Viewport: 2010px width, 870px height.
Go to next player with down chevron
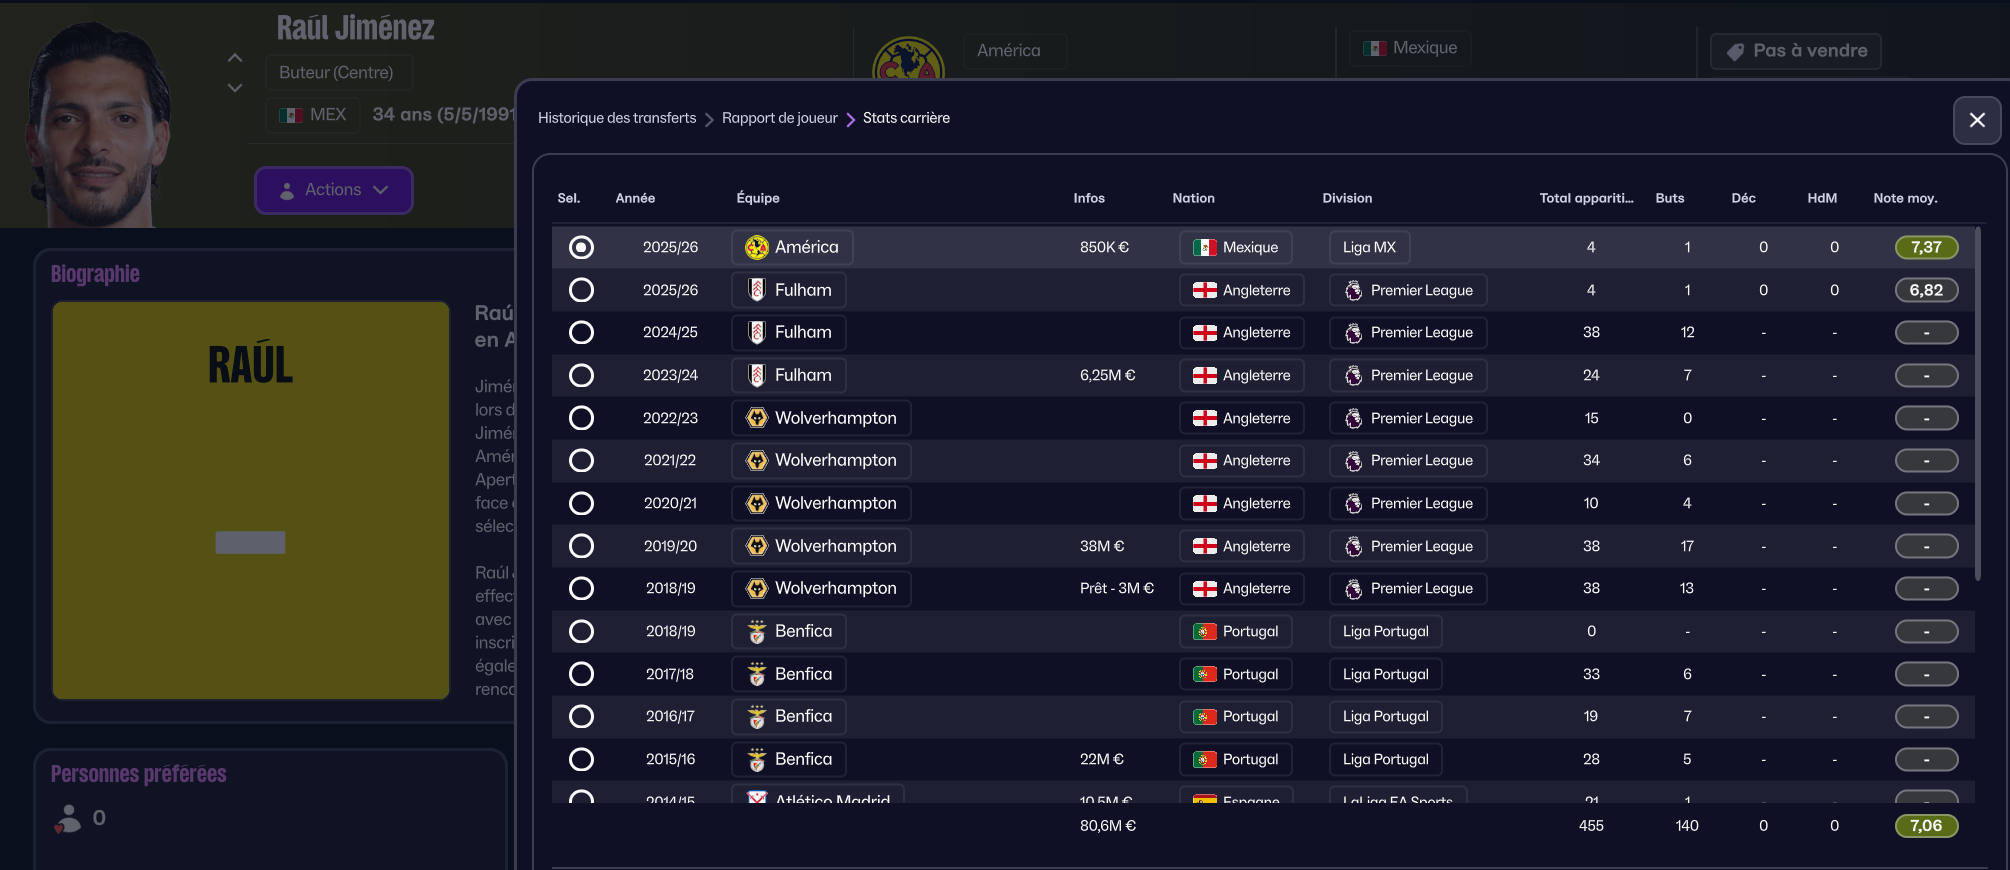[235, 88]
